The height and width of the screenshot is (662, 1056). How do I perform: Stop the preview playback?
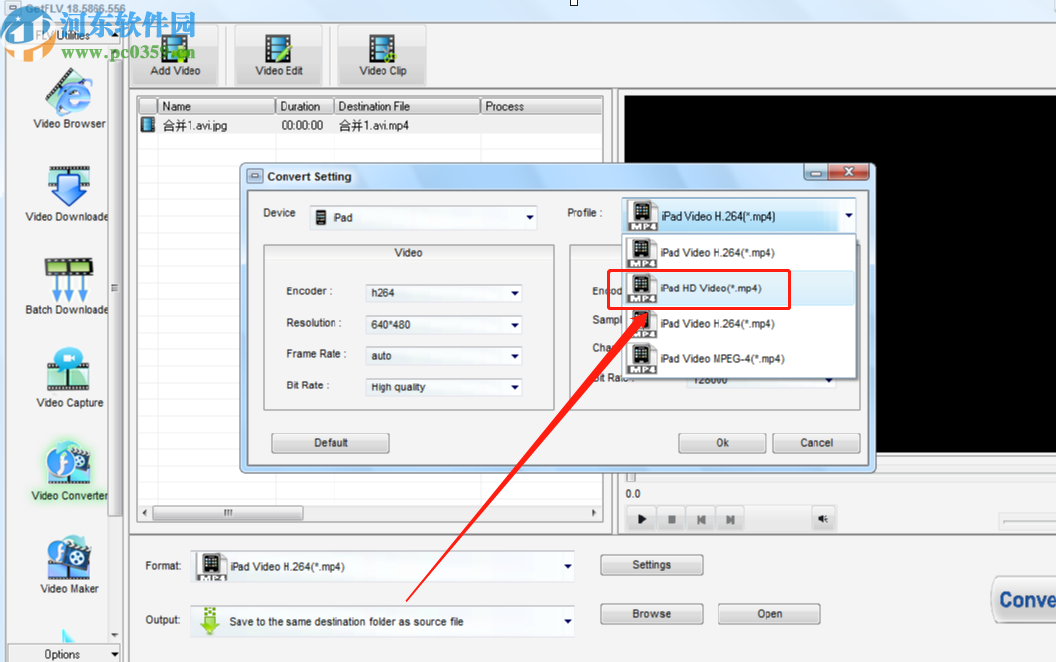pyautogui.click(x=671, y=519)
